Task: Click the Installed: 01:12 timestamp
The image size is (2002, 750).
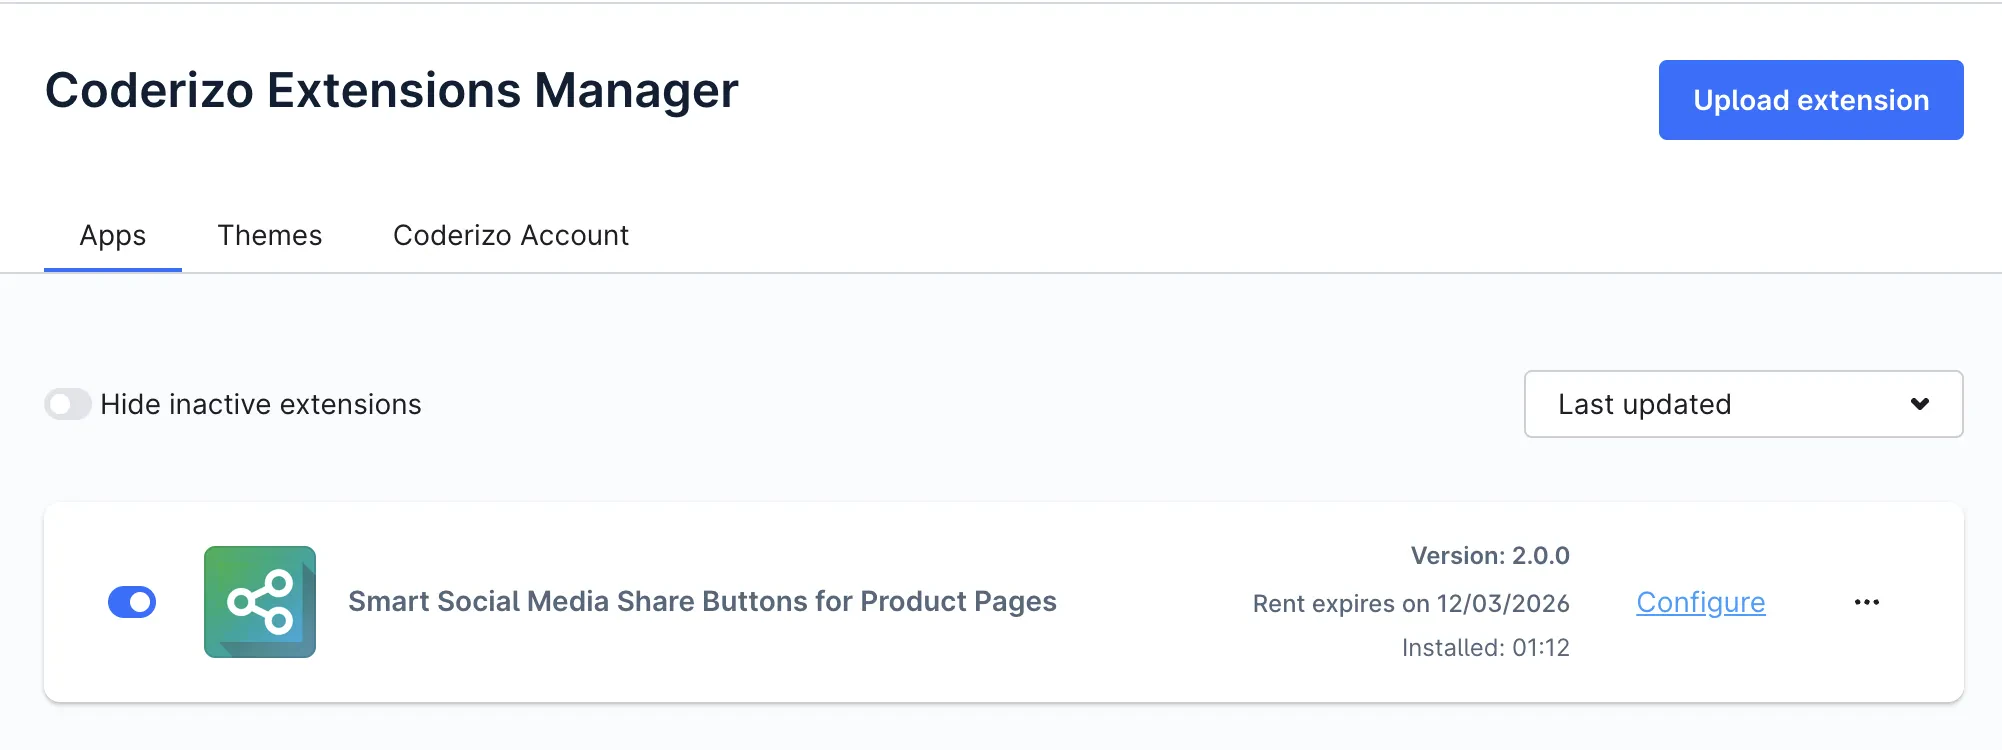Action: pyautogui.click(x=1485, y=648)
